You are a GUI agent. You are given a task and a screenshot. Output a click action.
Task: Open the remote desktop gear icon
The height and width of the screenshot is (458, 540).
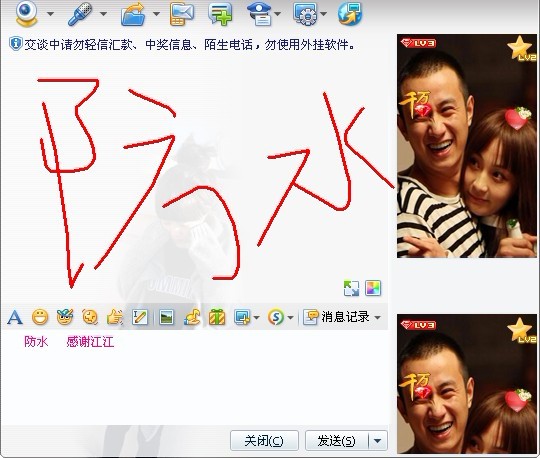point(305,14)
